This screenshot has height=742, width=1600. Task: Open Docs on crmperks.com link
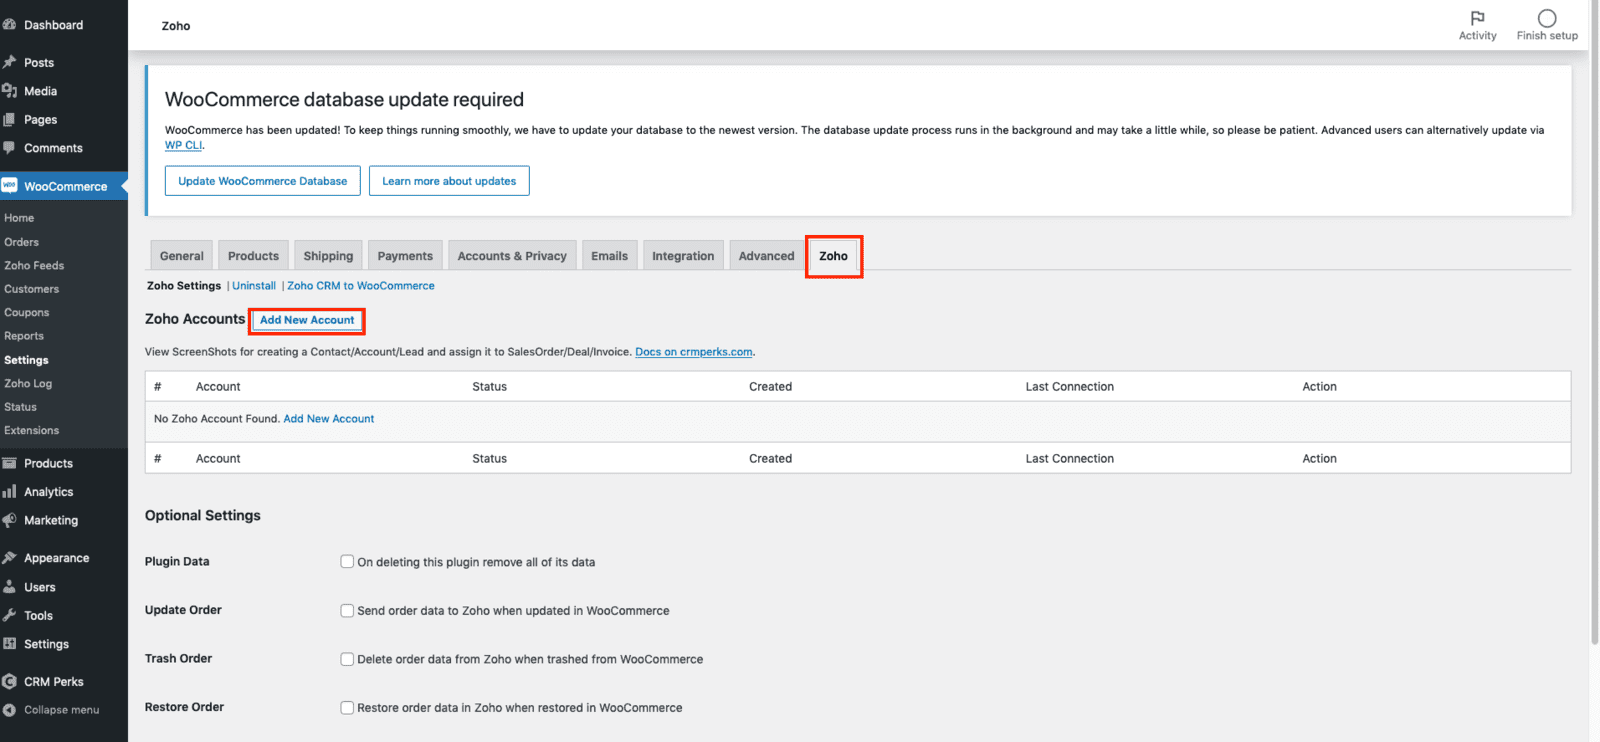tap(694, 352)
